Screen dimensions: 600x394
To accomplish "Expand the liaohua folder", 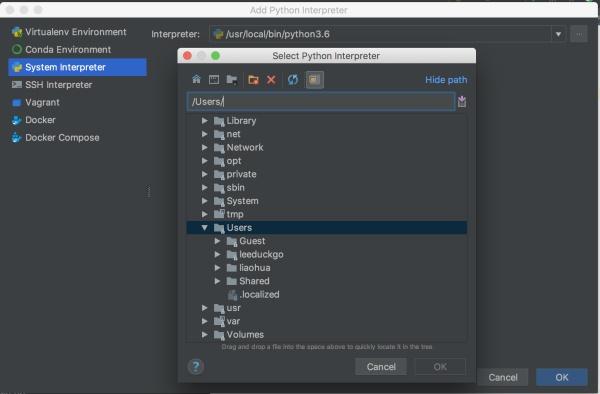I will tap(217, 268).
